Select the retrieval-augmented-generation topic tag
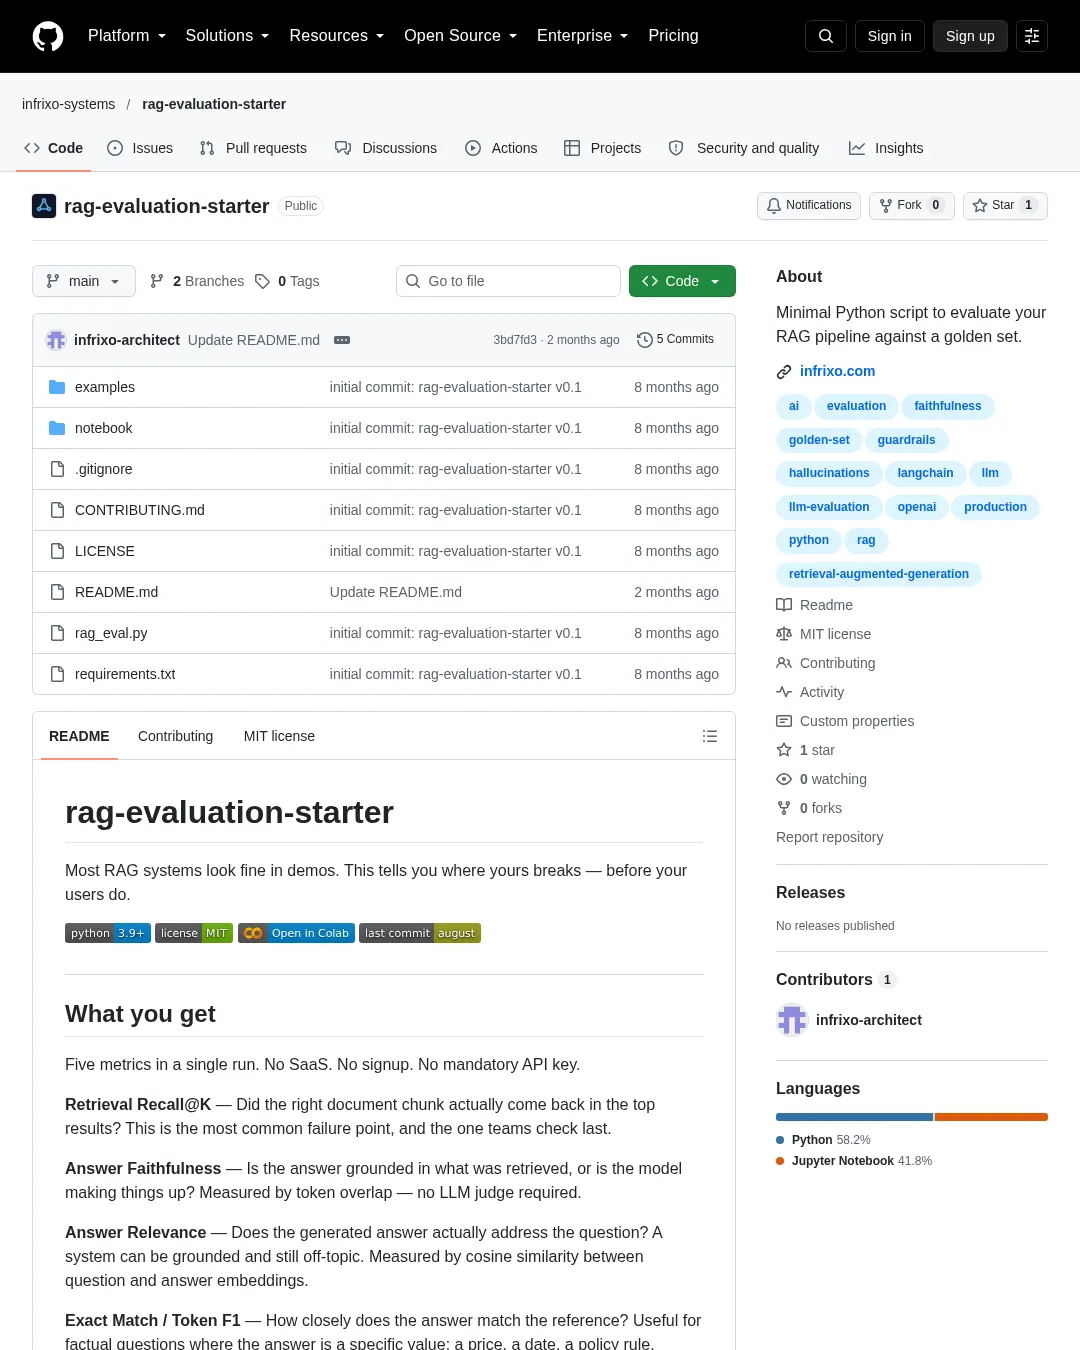Screen dimensions: 1080x1350 coord(879,574)
